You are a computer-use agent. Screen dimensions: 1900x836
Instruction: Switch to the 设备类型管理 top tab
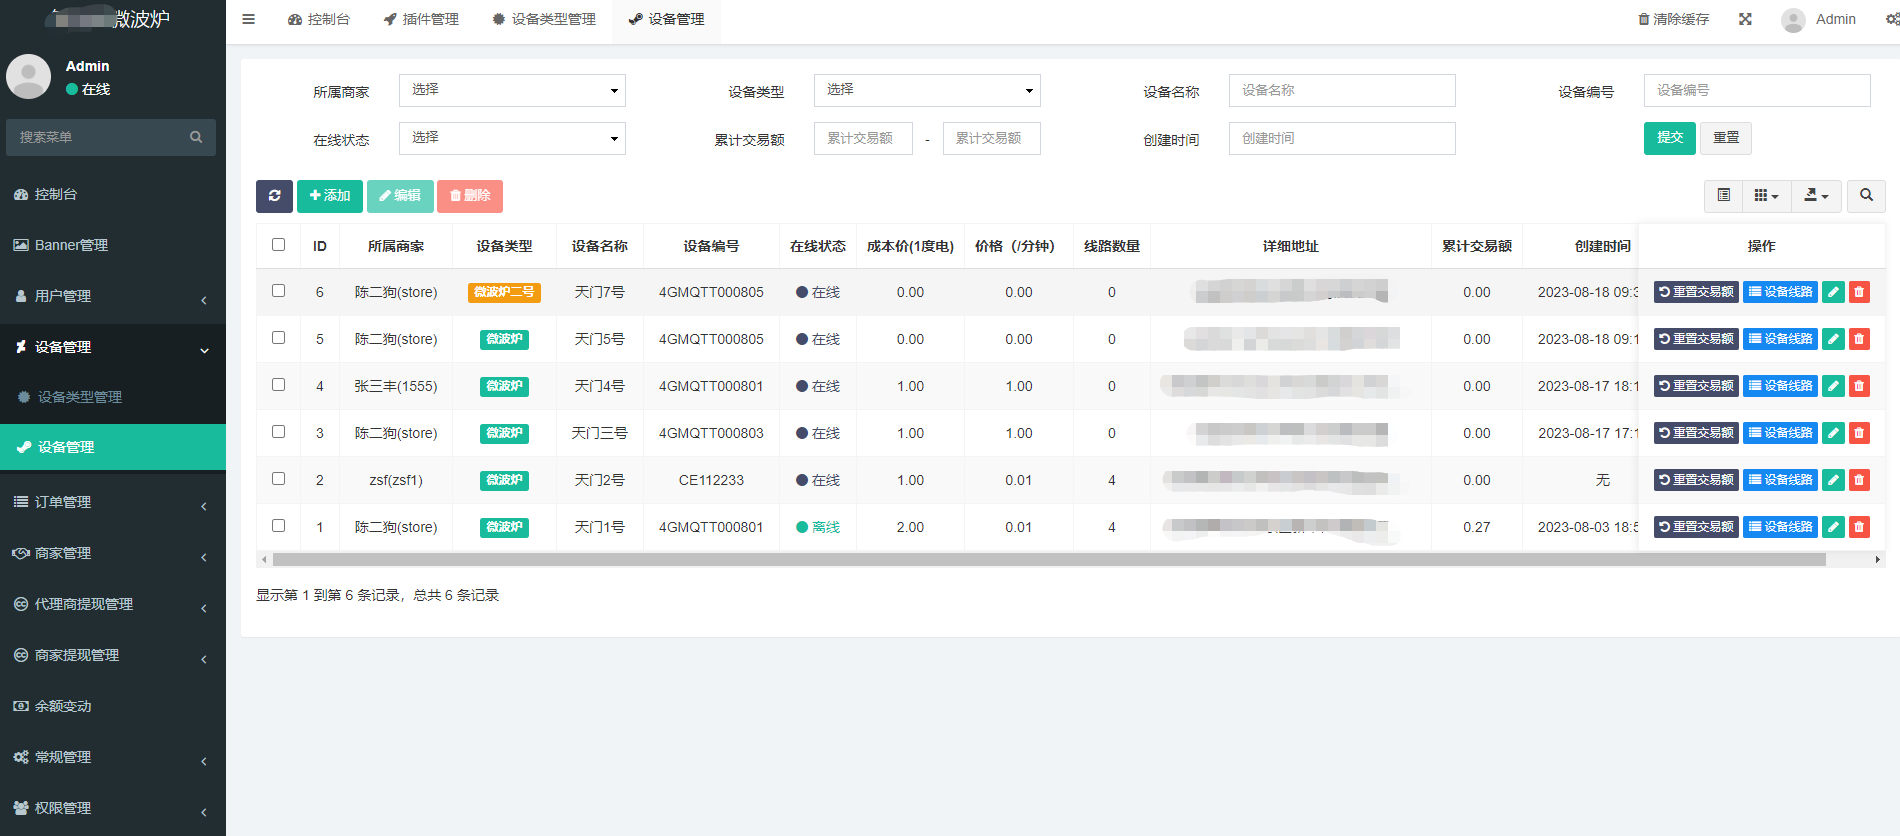(x=544, y=19)
